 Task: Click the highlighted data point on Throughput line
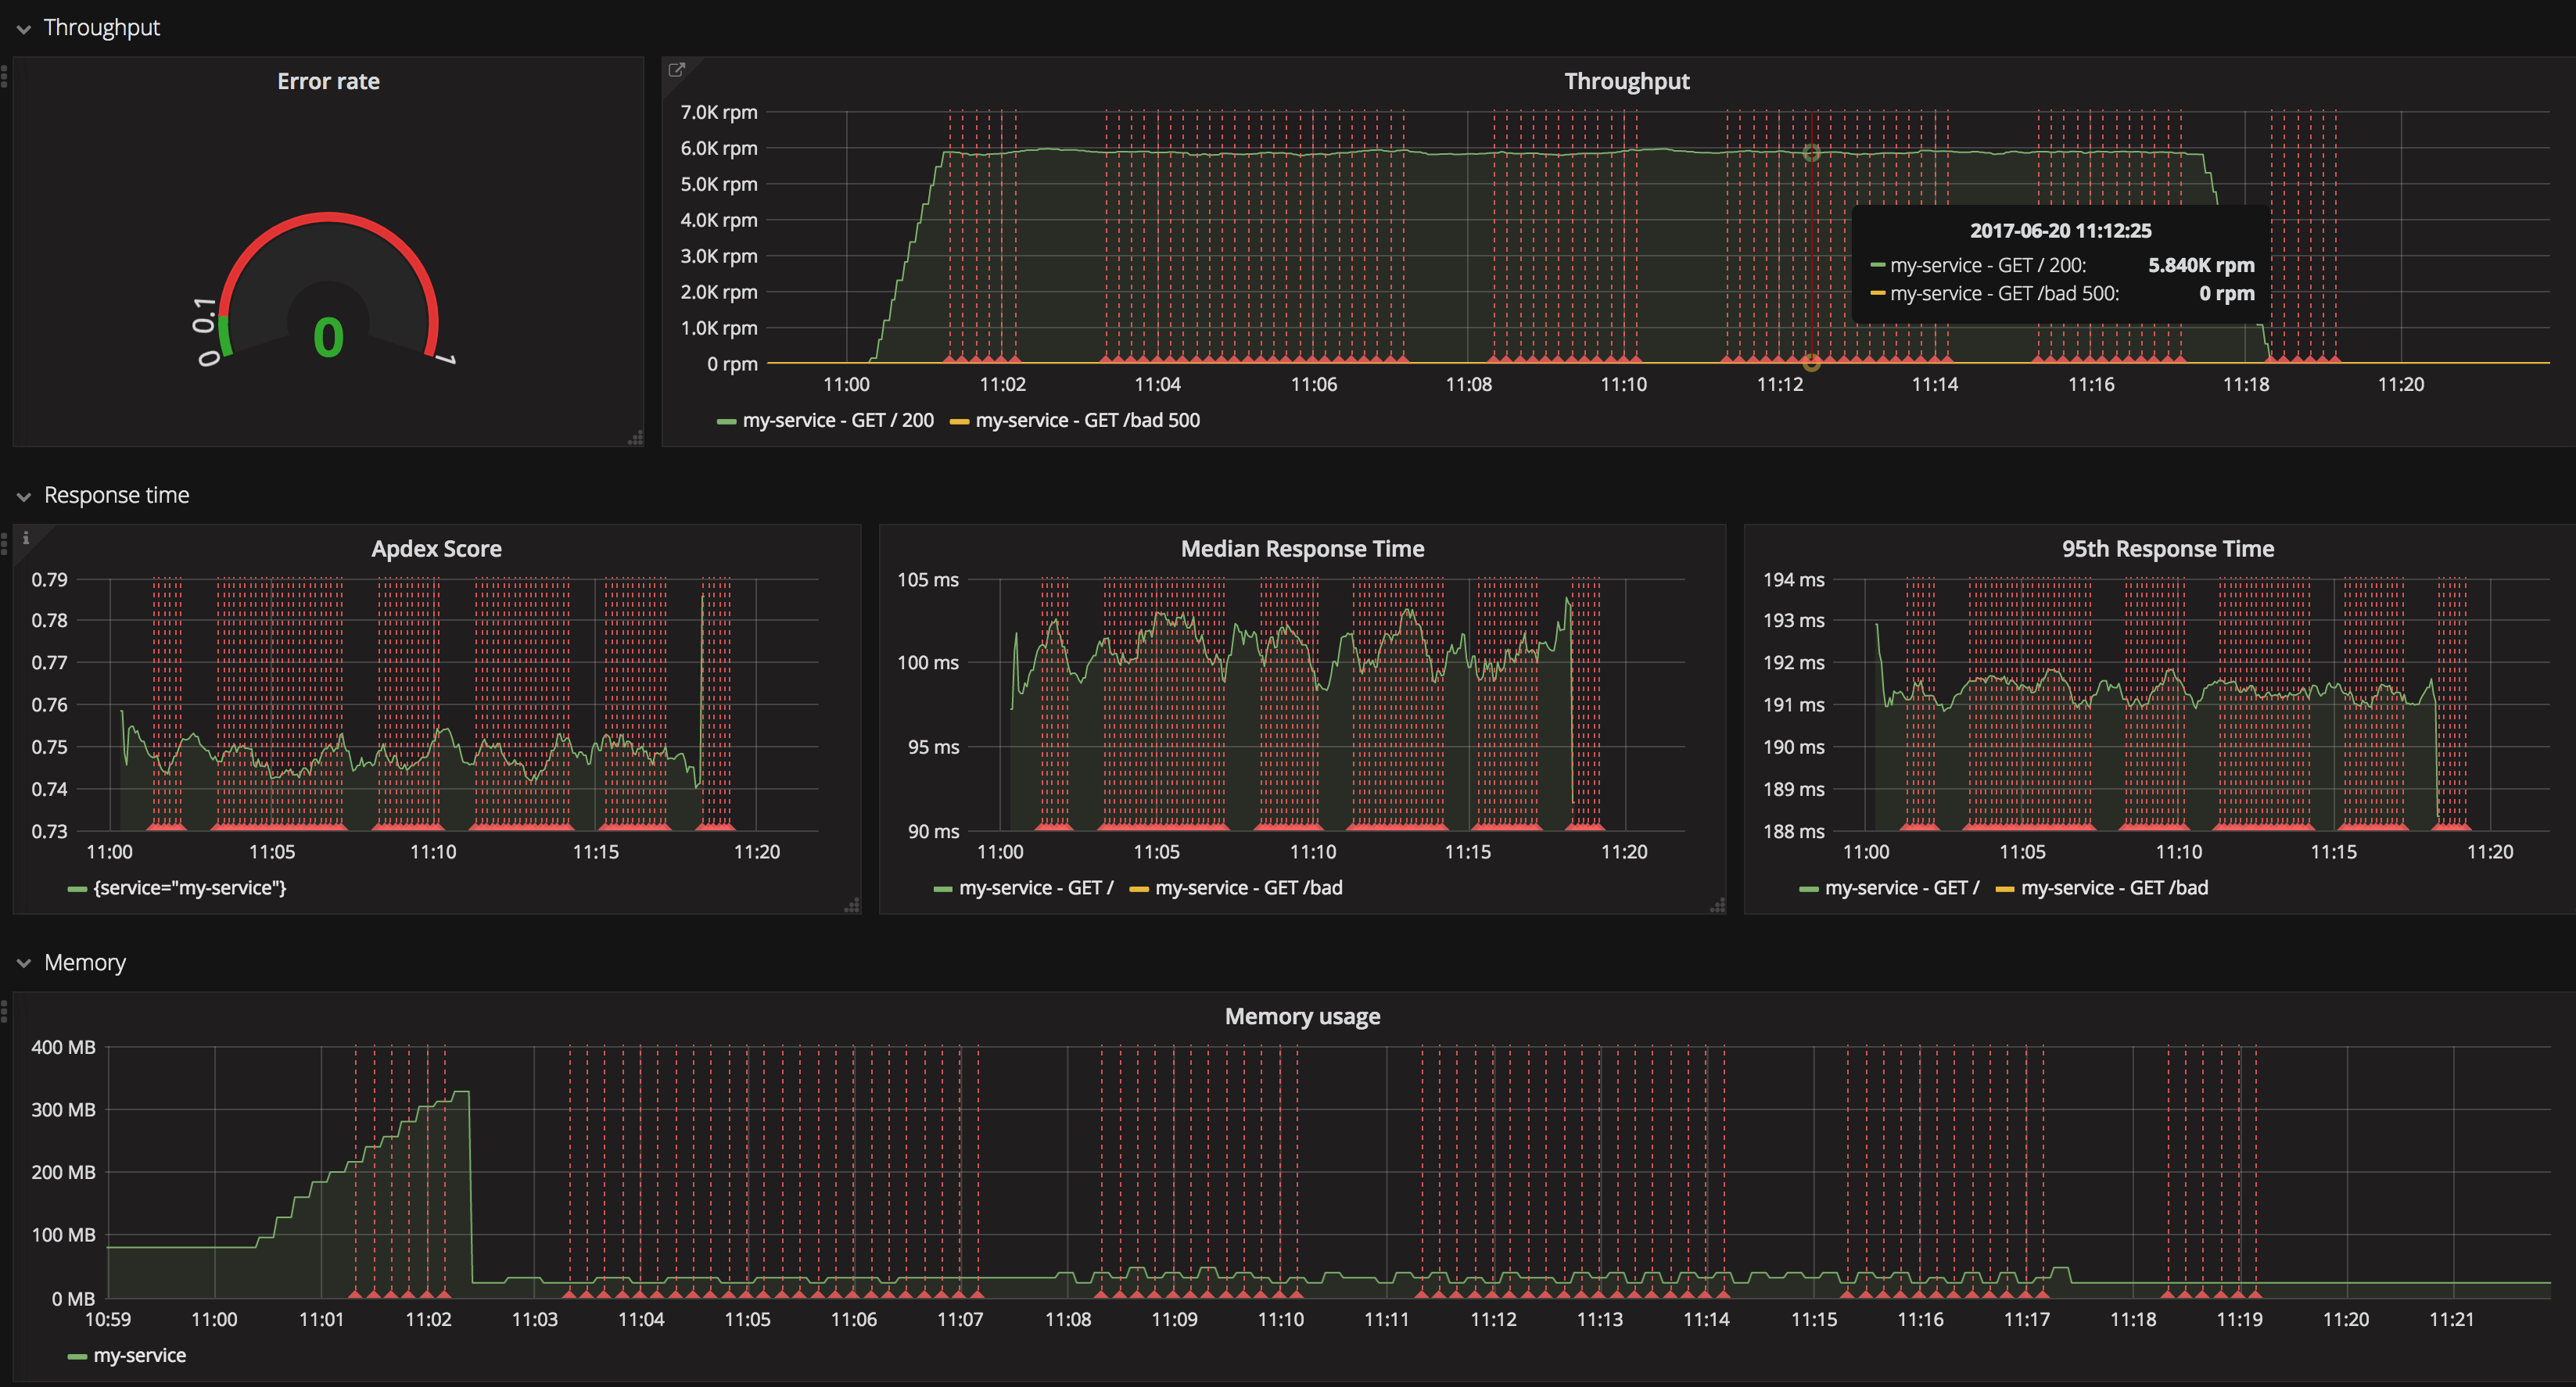coord(1811,153)
